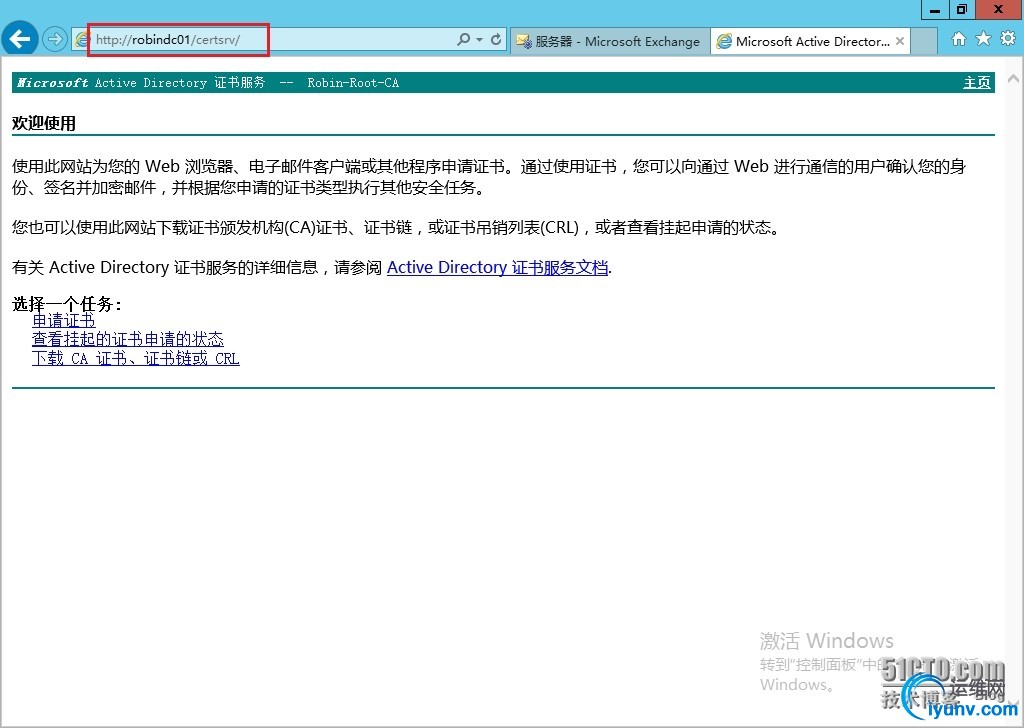Open the Tools gear menu

1008,39
